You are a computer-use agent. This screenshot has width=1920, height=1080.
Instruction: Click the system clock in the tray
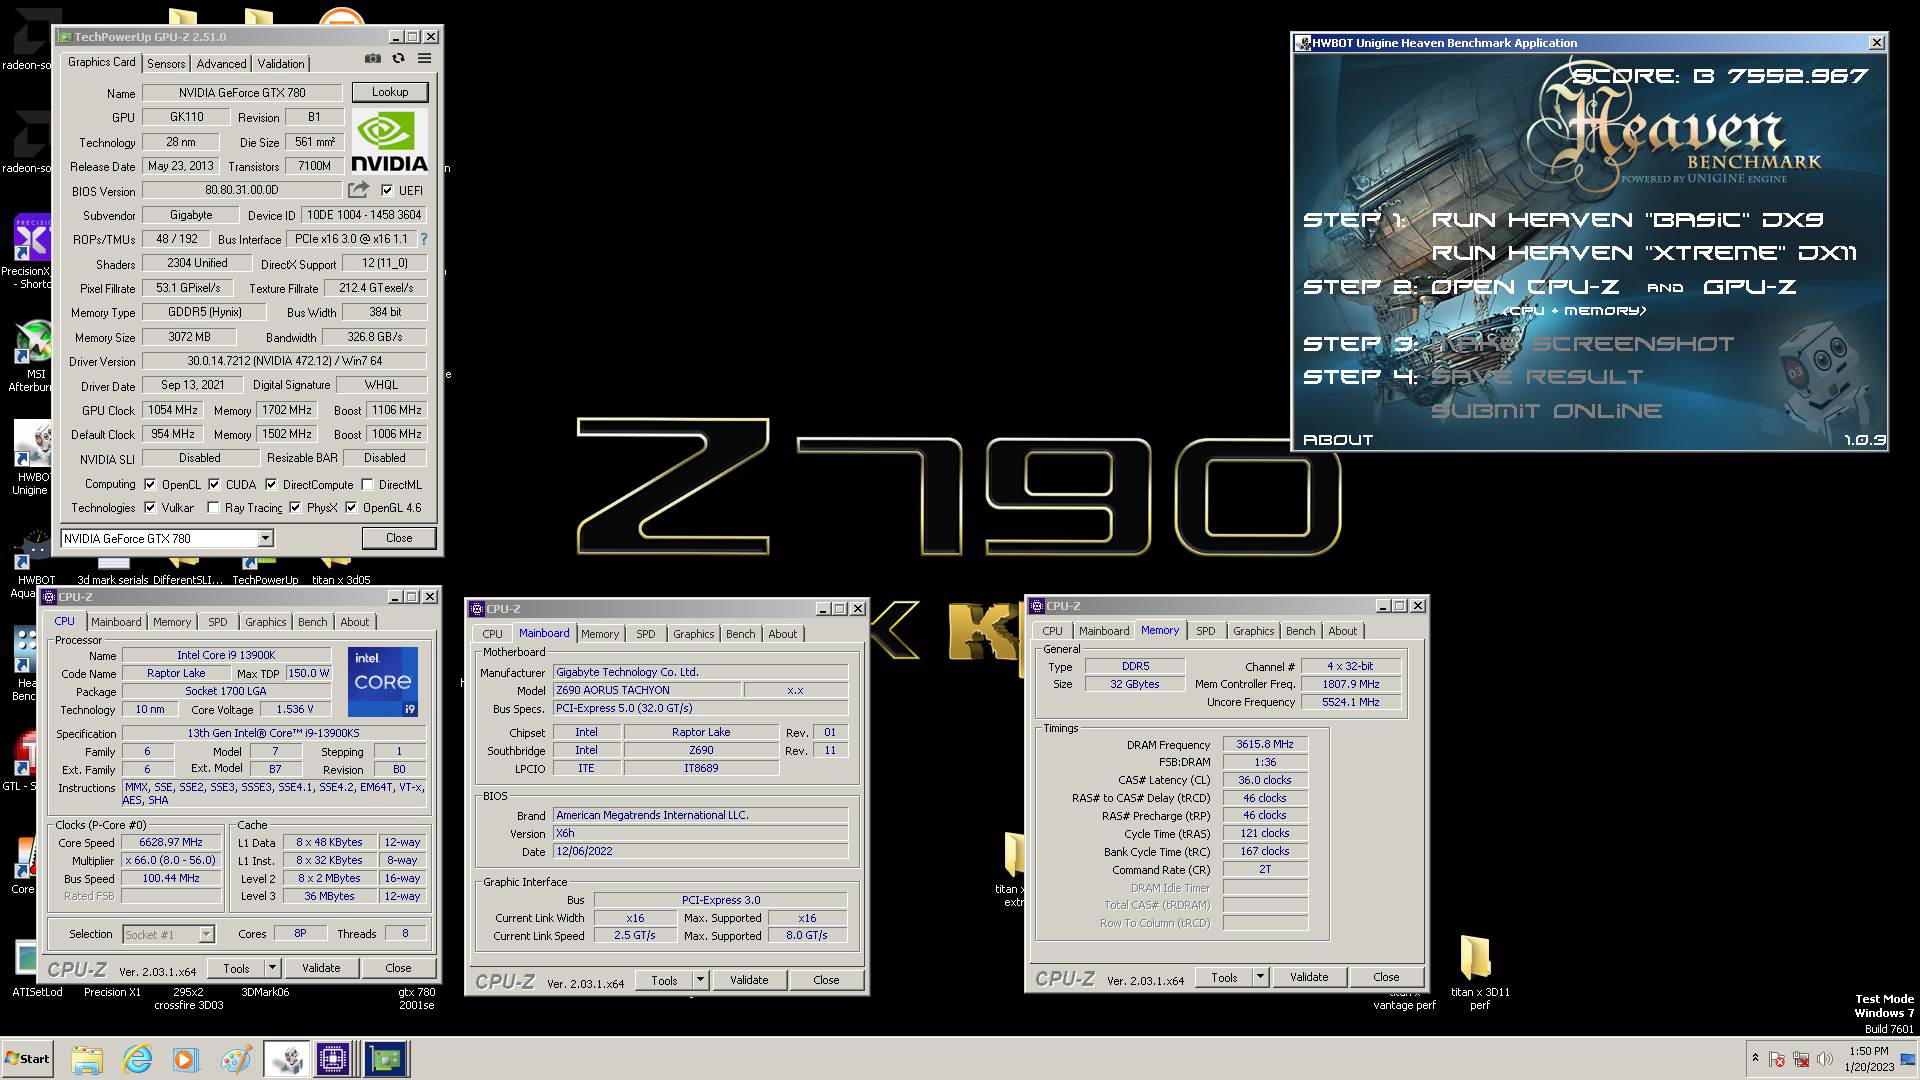point(1868,1059)
